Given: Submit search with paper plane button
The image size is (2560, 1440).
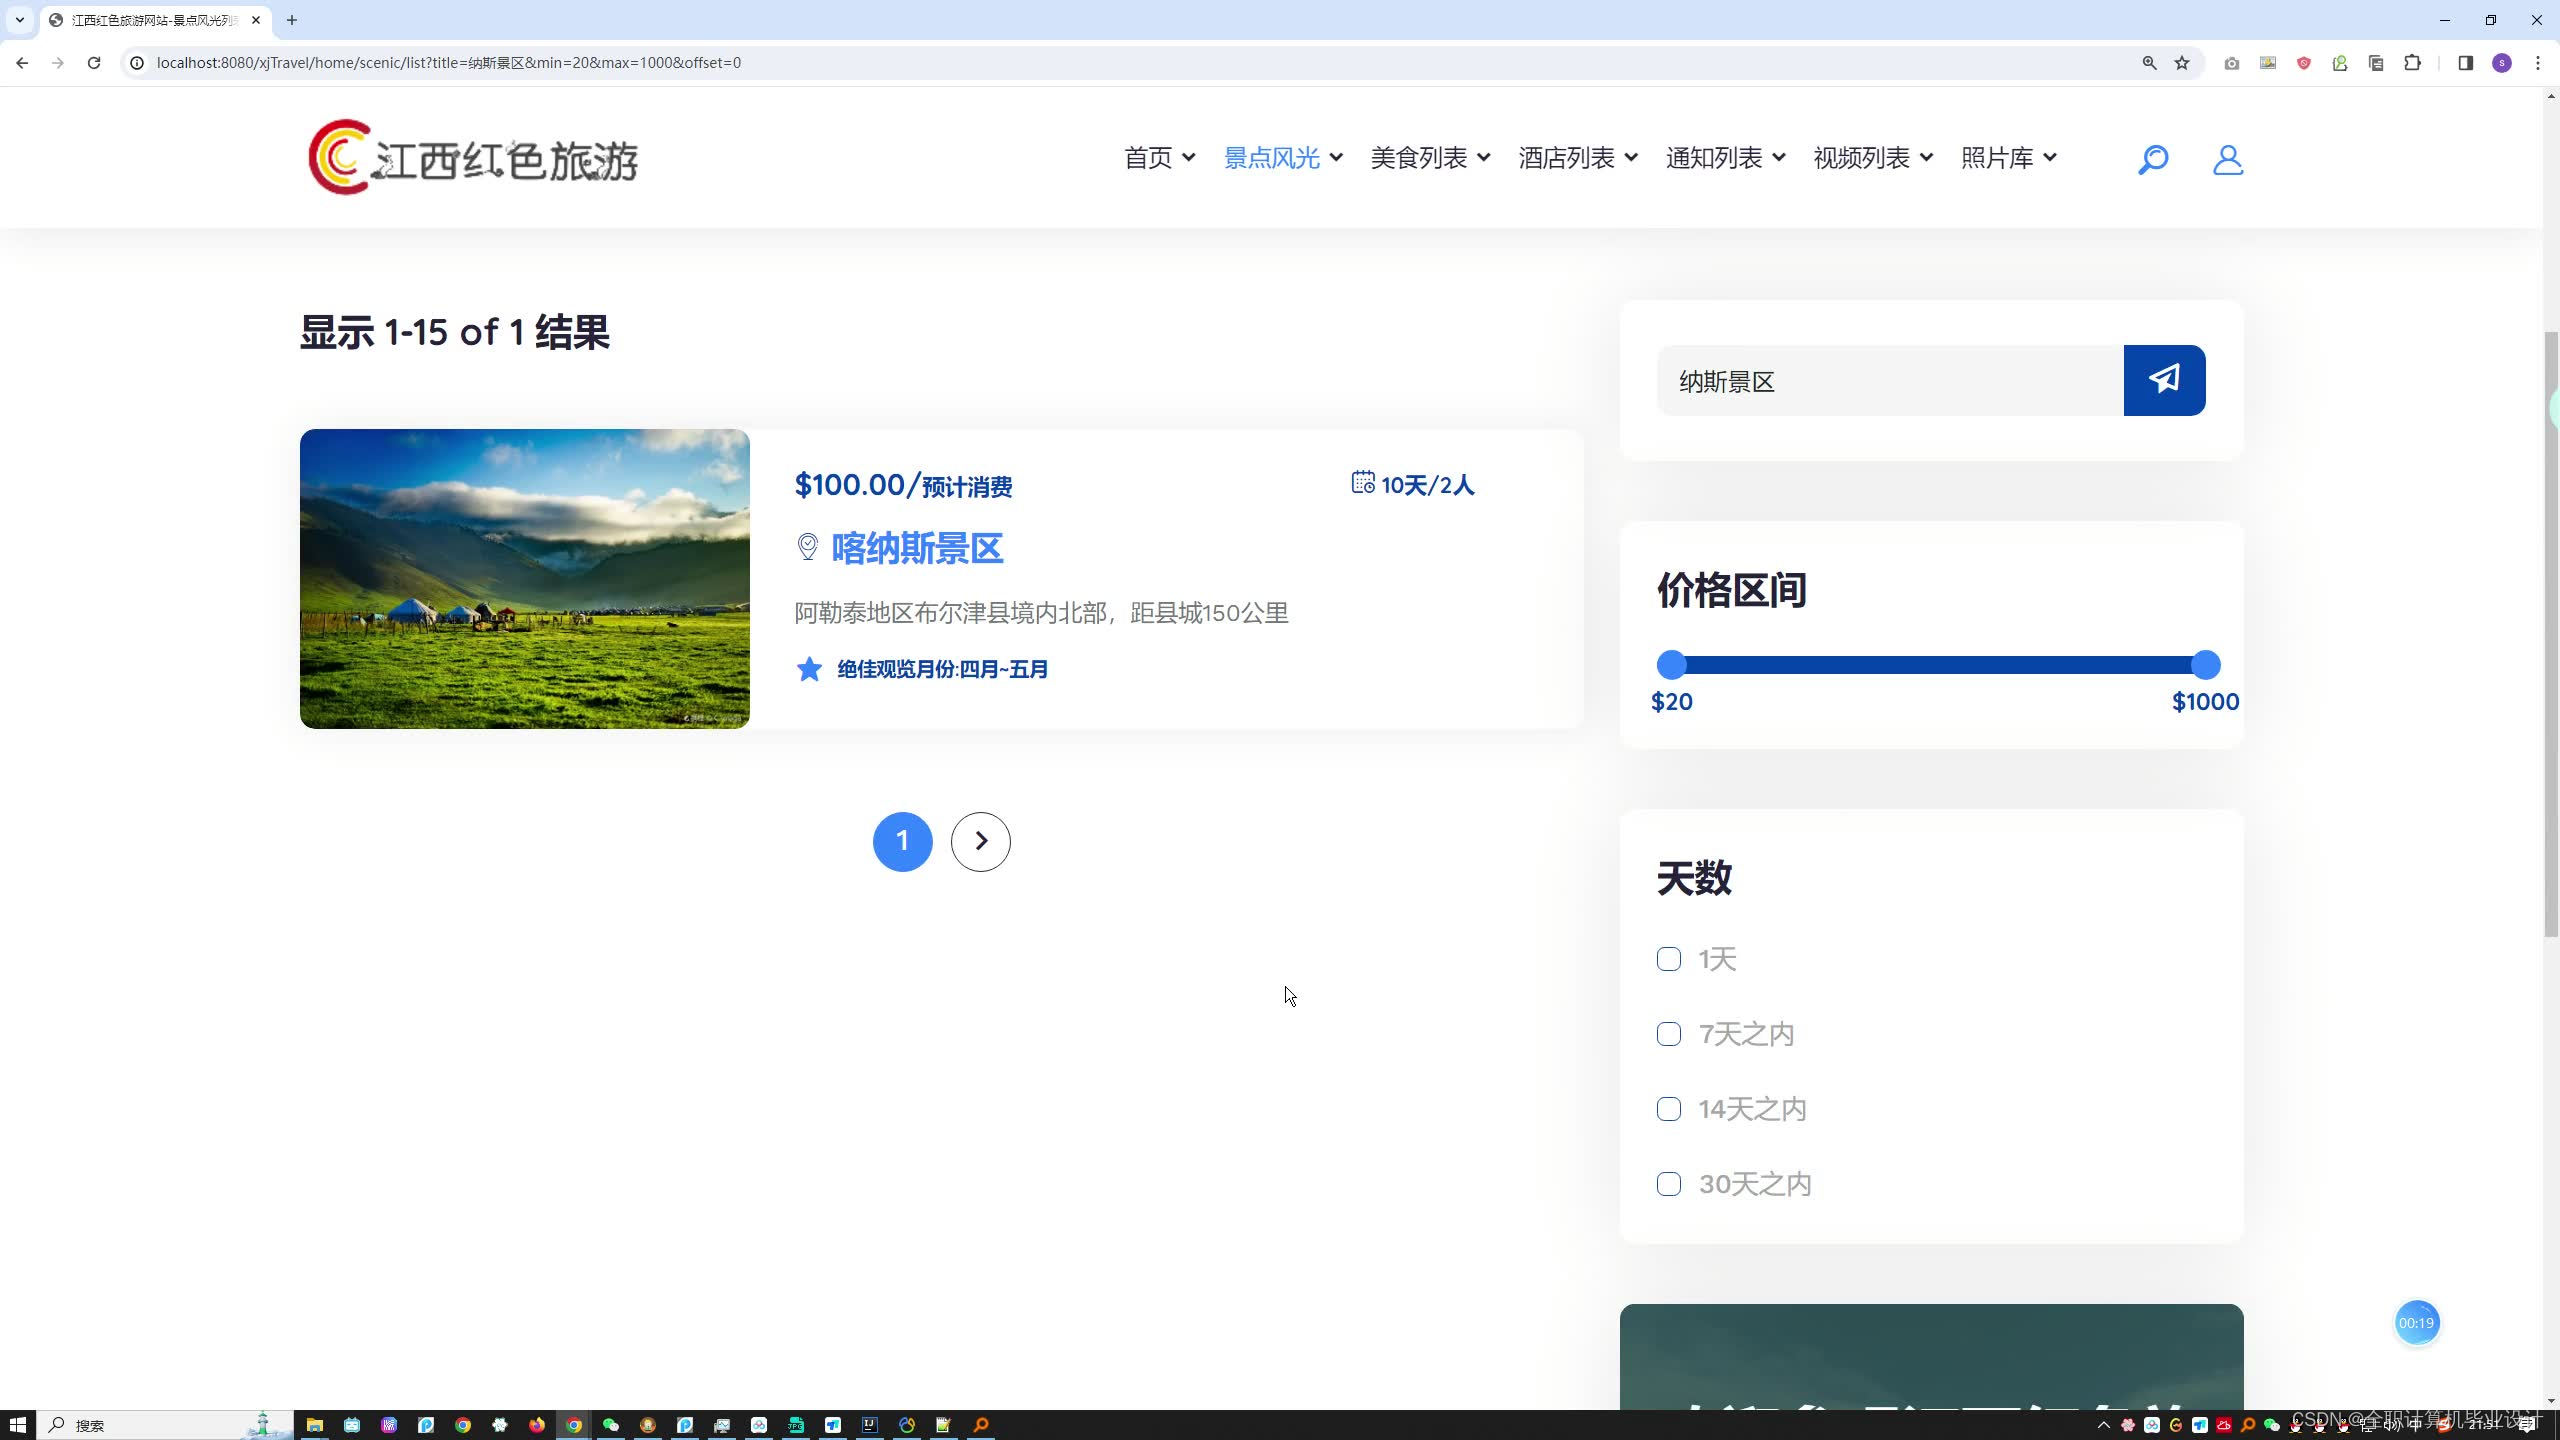Looking at the screenshot, I should (x=2164, y=380).
